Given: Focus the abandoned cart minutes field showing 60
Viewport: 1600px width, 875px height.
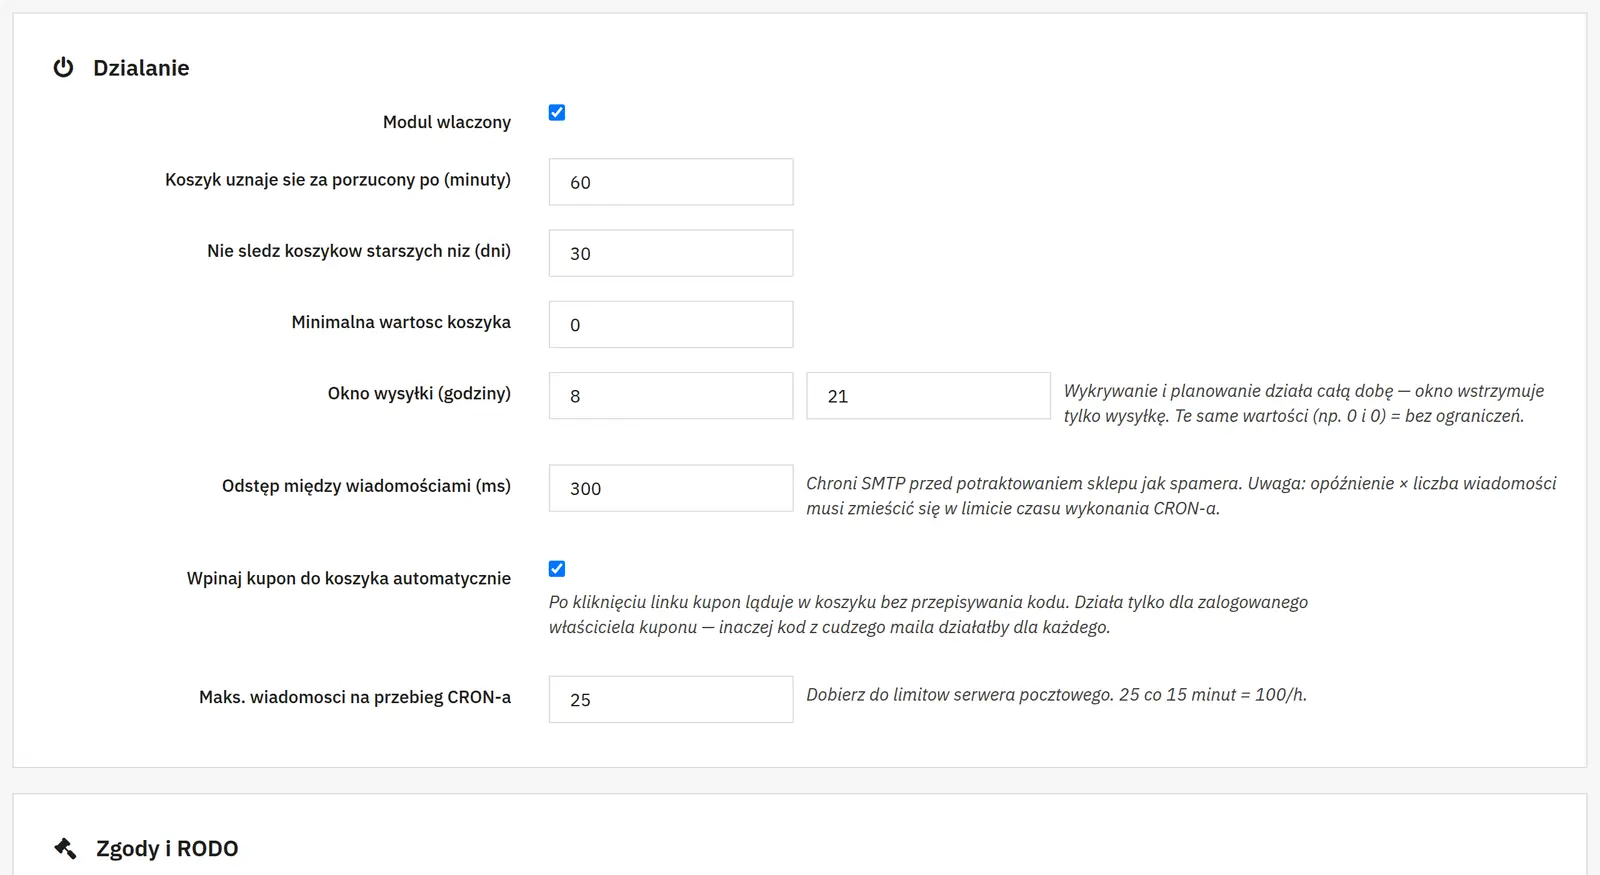Looking at the screenshot, I should (671, 182).
